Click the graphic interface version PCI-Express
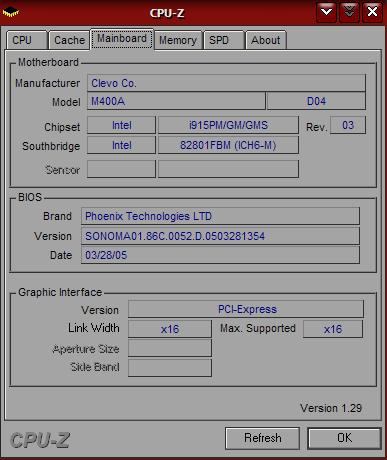The image size is (387, 460). click(246, 309)
